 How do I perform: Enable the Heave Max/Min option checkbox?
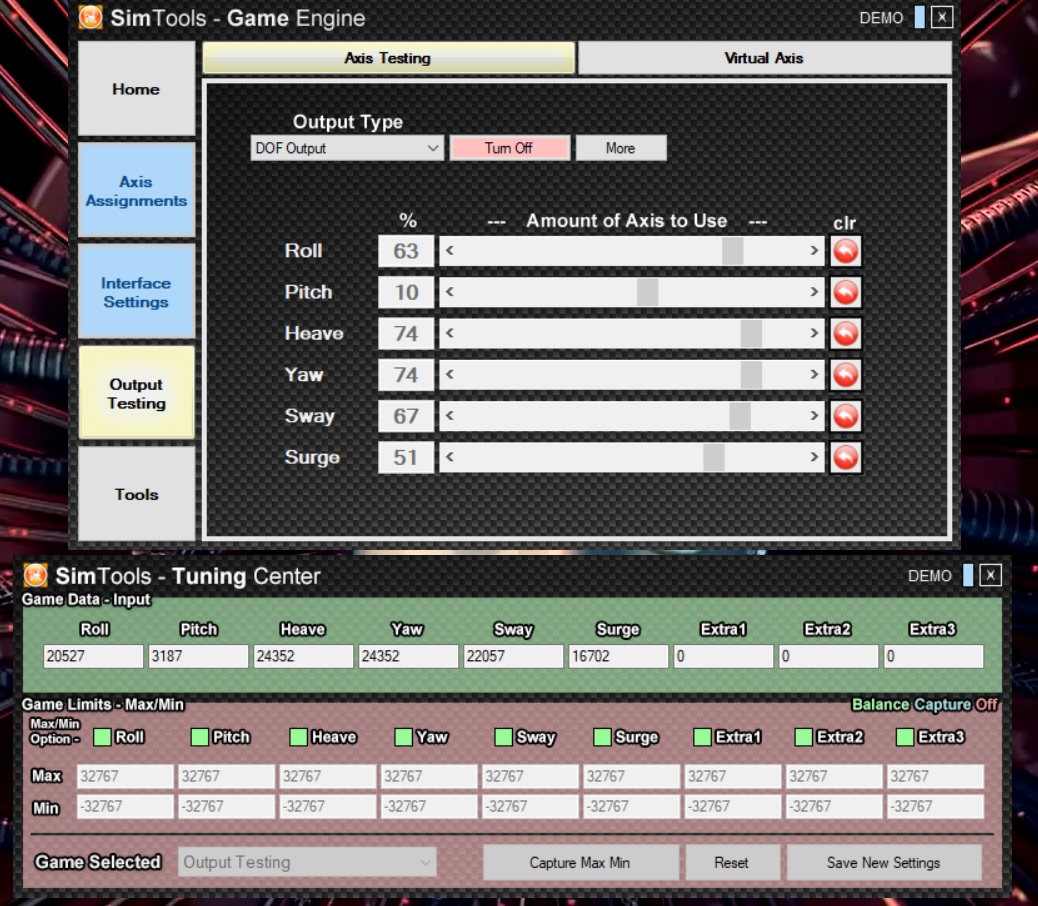[298, 737]
